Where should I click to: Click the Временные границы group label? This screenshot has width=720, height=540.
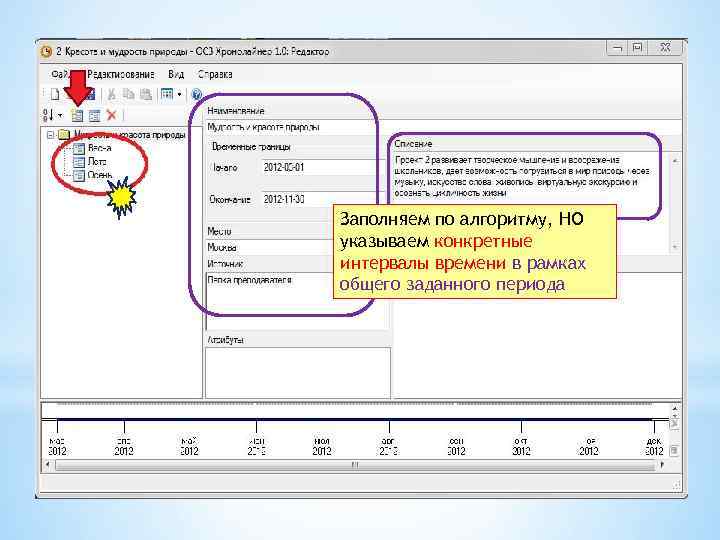click(x=251, y=147)
